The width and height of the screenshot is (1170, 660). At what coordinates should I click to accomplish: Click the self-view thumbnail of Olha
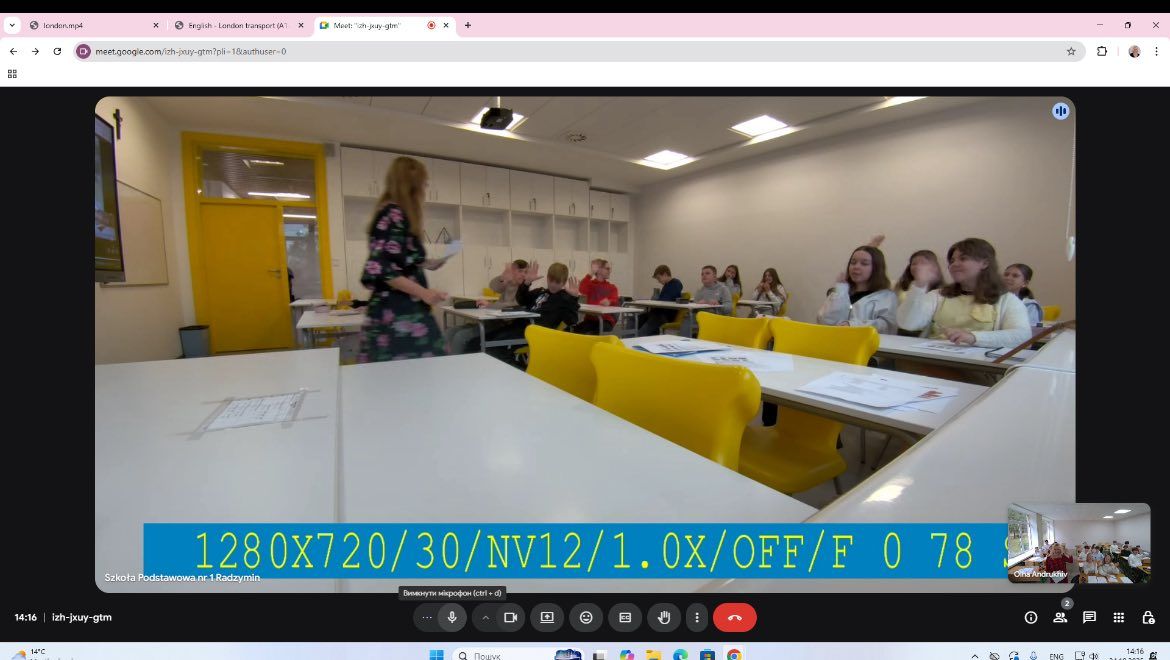(1078, 543)
